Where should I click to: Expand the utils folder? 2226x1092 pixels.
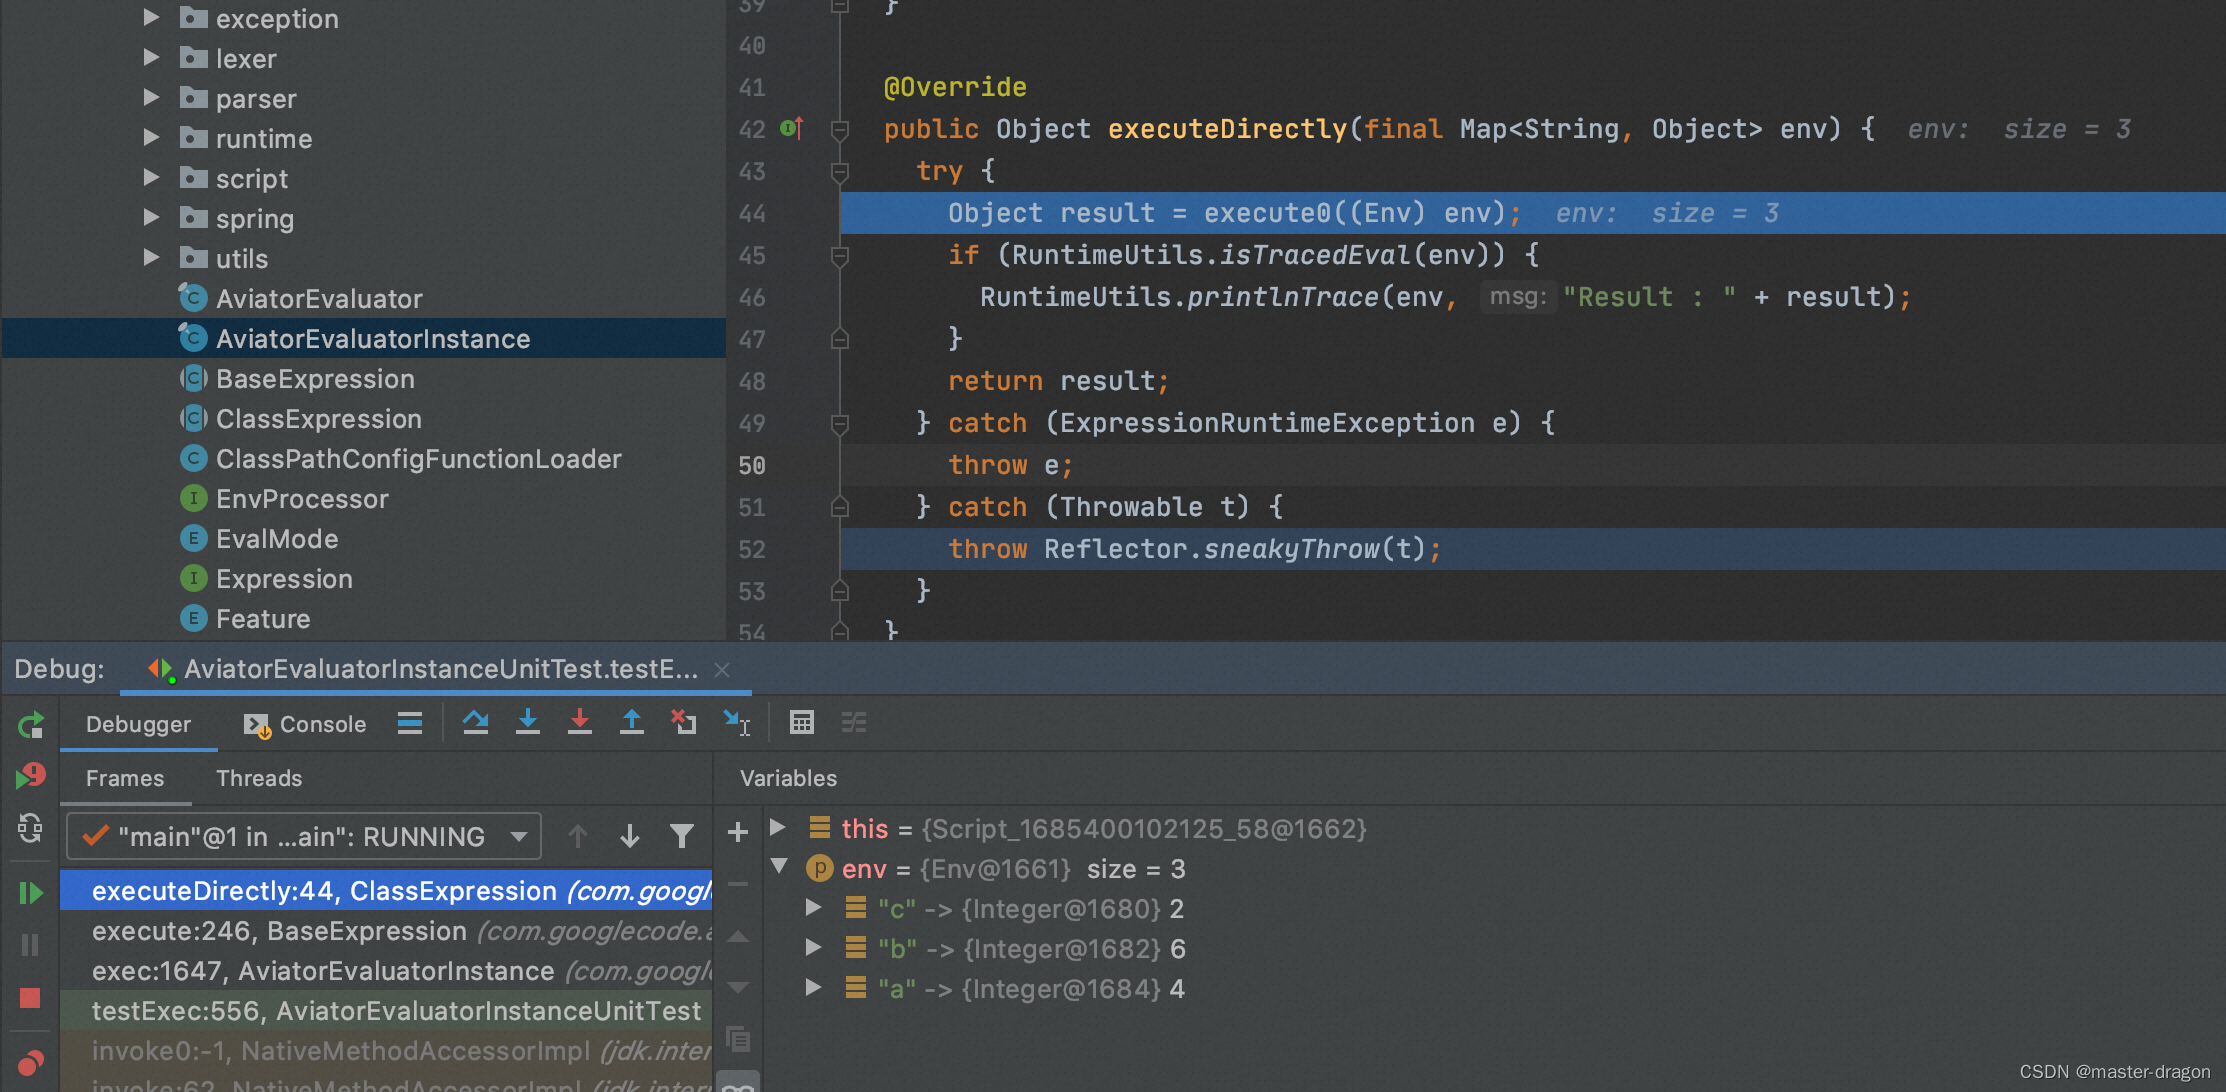point(152,258)
